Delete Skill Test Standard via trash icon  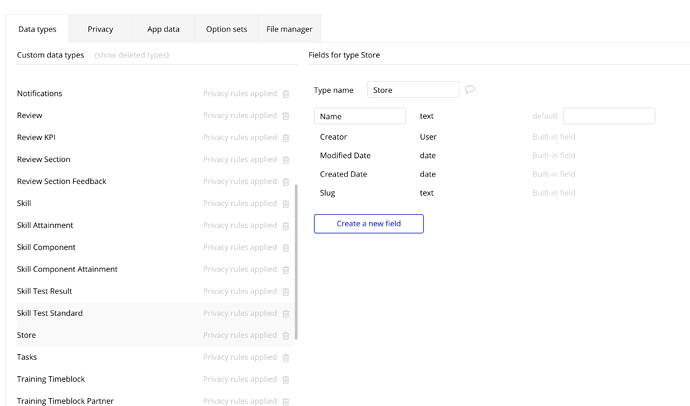click(x=286, y=314)
